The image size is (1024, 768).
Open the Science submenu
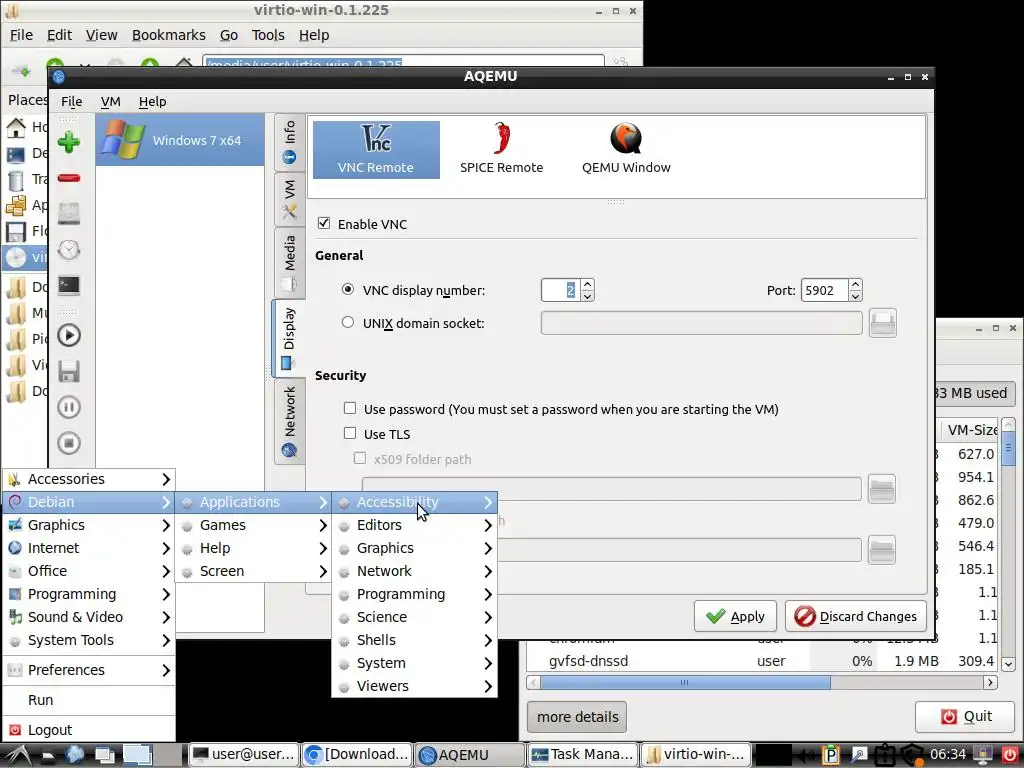(415, 617)
